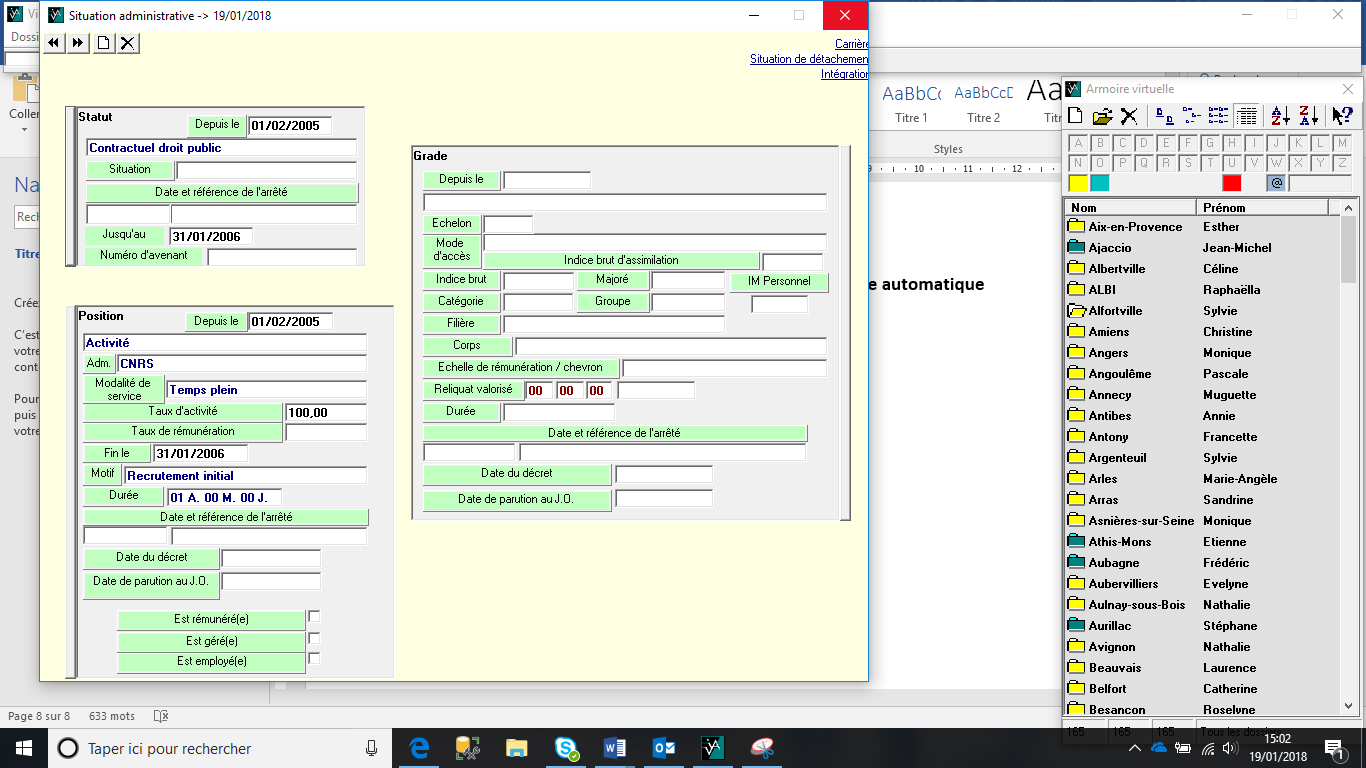Screen dimensions: 1366x768
Task: Sort the list by the Prénom column header
Action: 1262,207
